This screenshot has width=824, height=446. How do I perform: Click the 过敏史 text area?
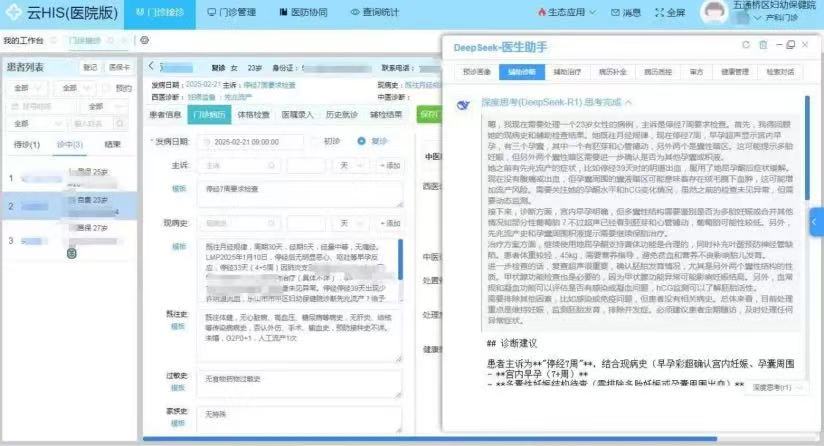coord(300,383)
